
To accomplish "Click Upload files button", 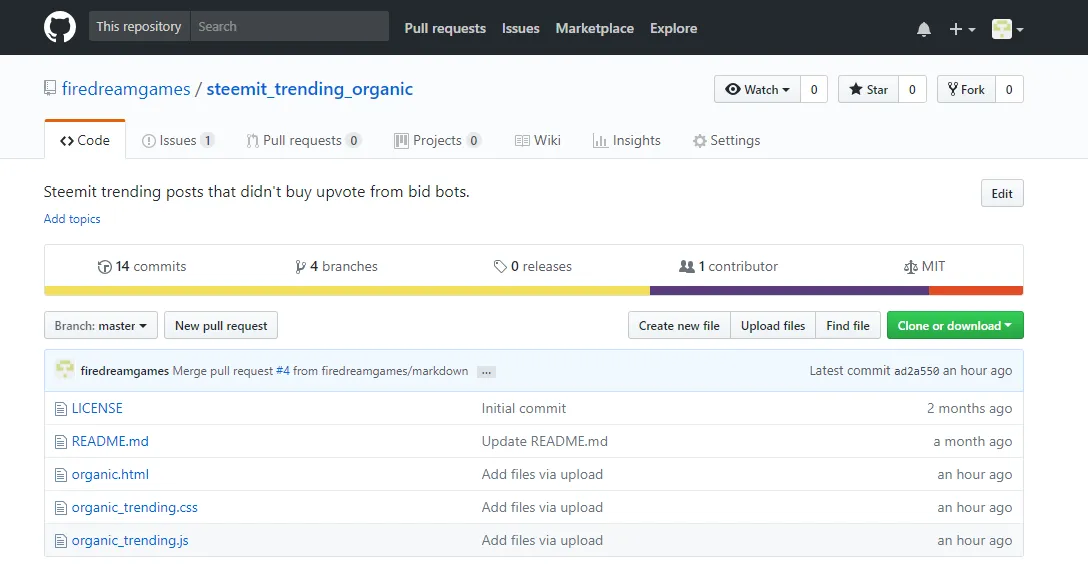I will tap(773, 325).
